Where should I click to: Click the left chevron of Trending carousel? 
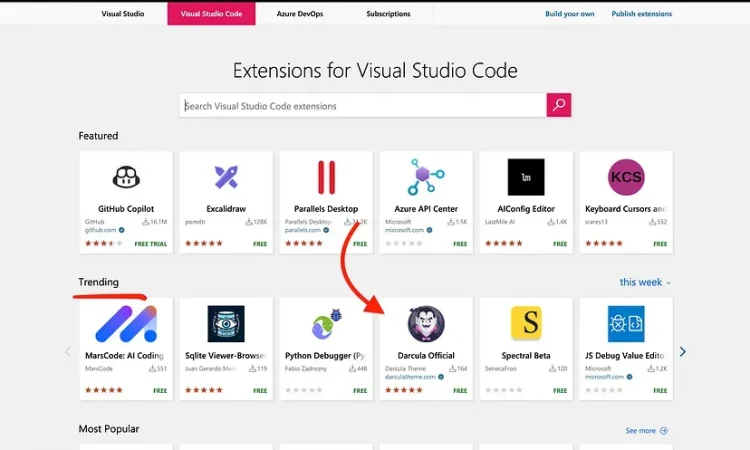(x=68, y=352)
